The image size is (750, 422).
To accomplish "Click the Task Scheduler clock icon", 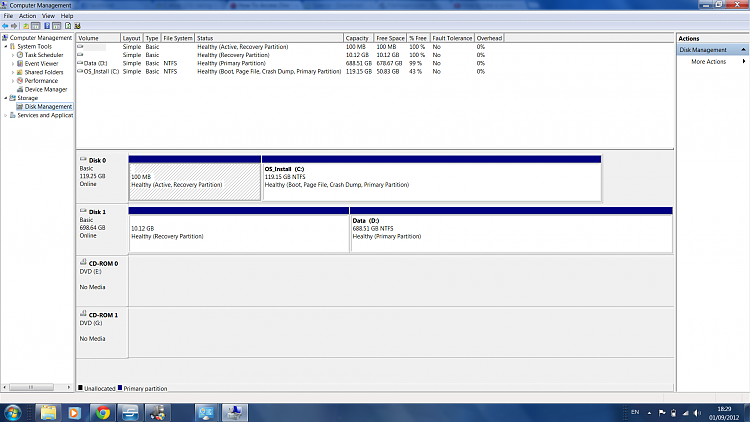I will 20,55.
